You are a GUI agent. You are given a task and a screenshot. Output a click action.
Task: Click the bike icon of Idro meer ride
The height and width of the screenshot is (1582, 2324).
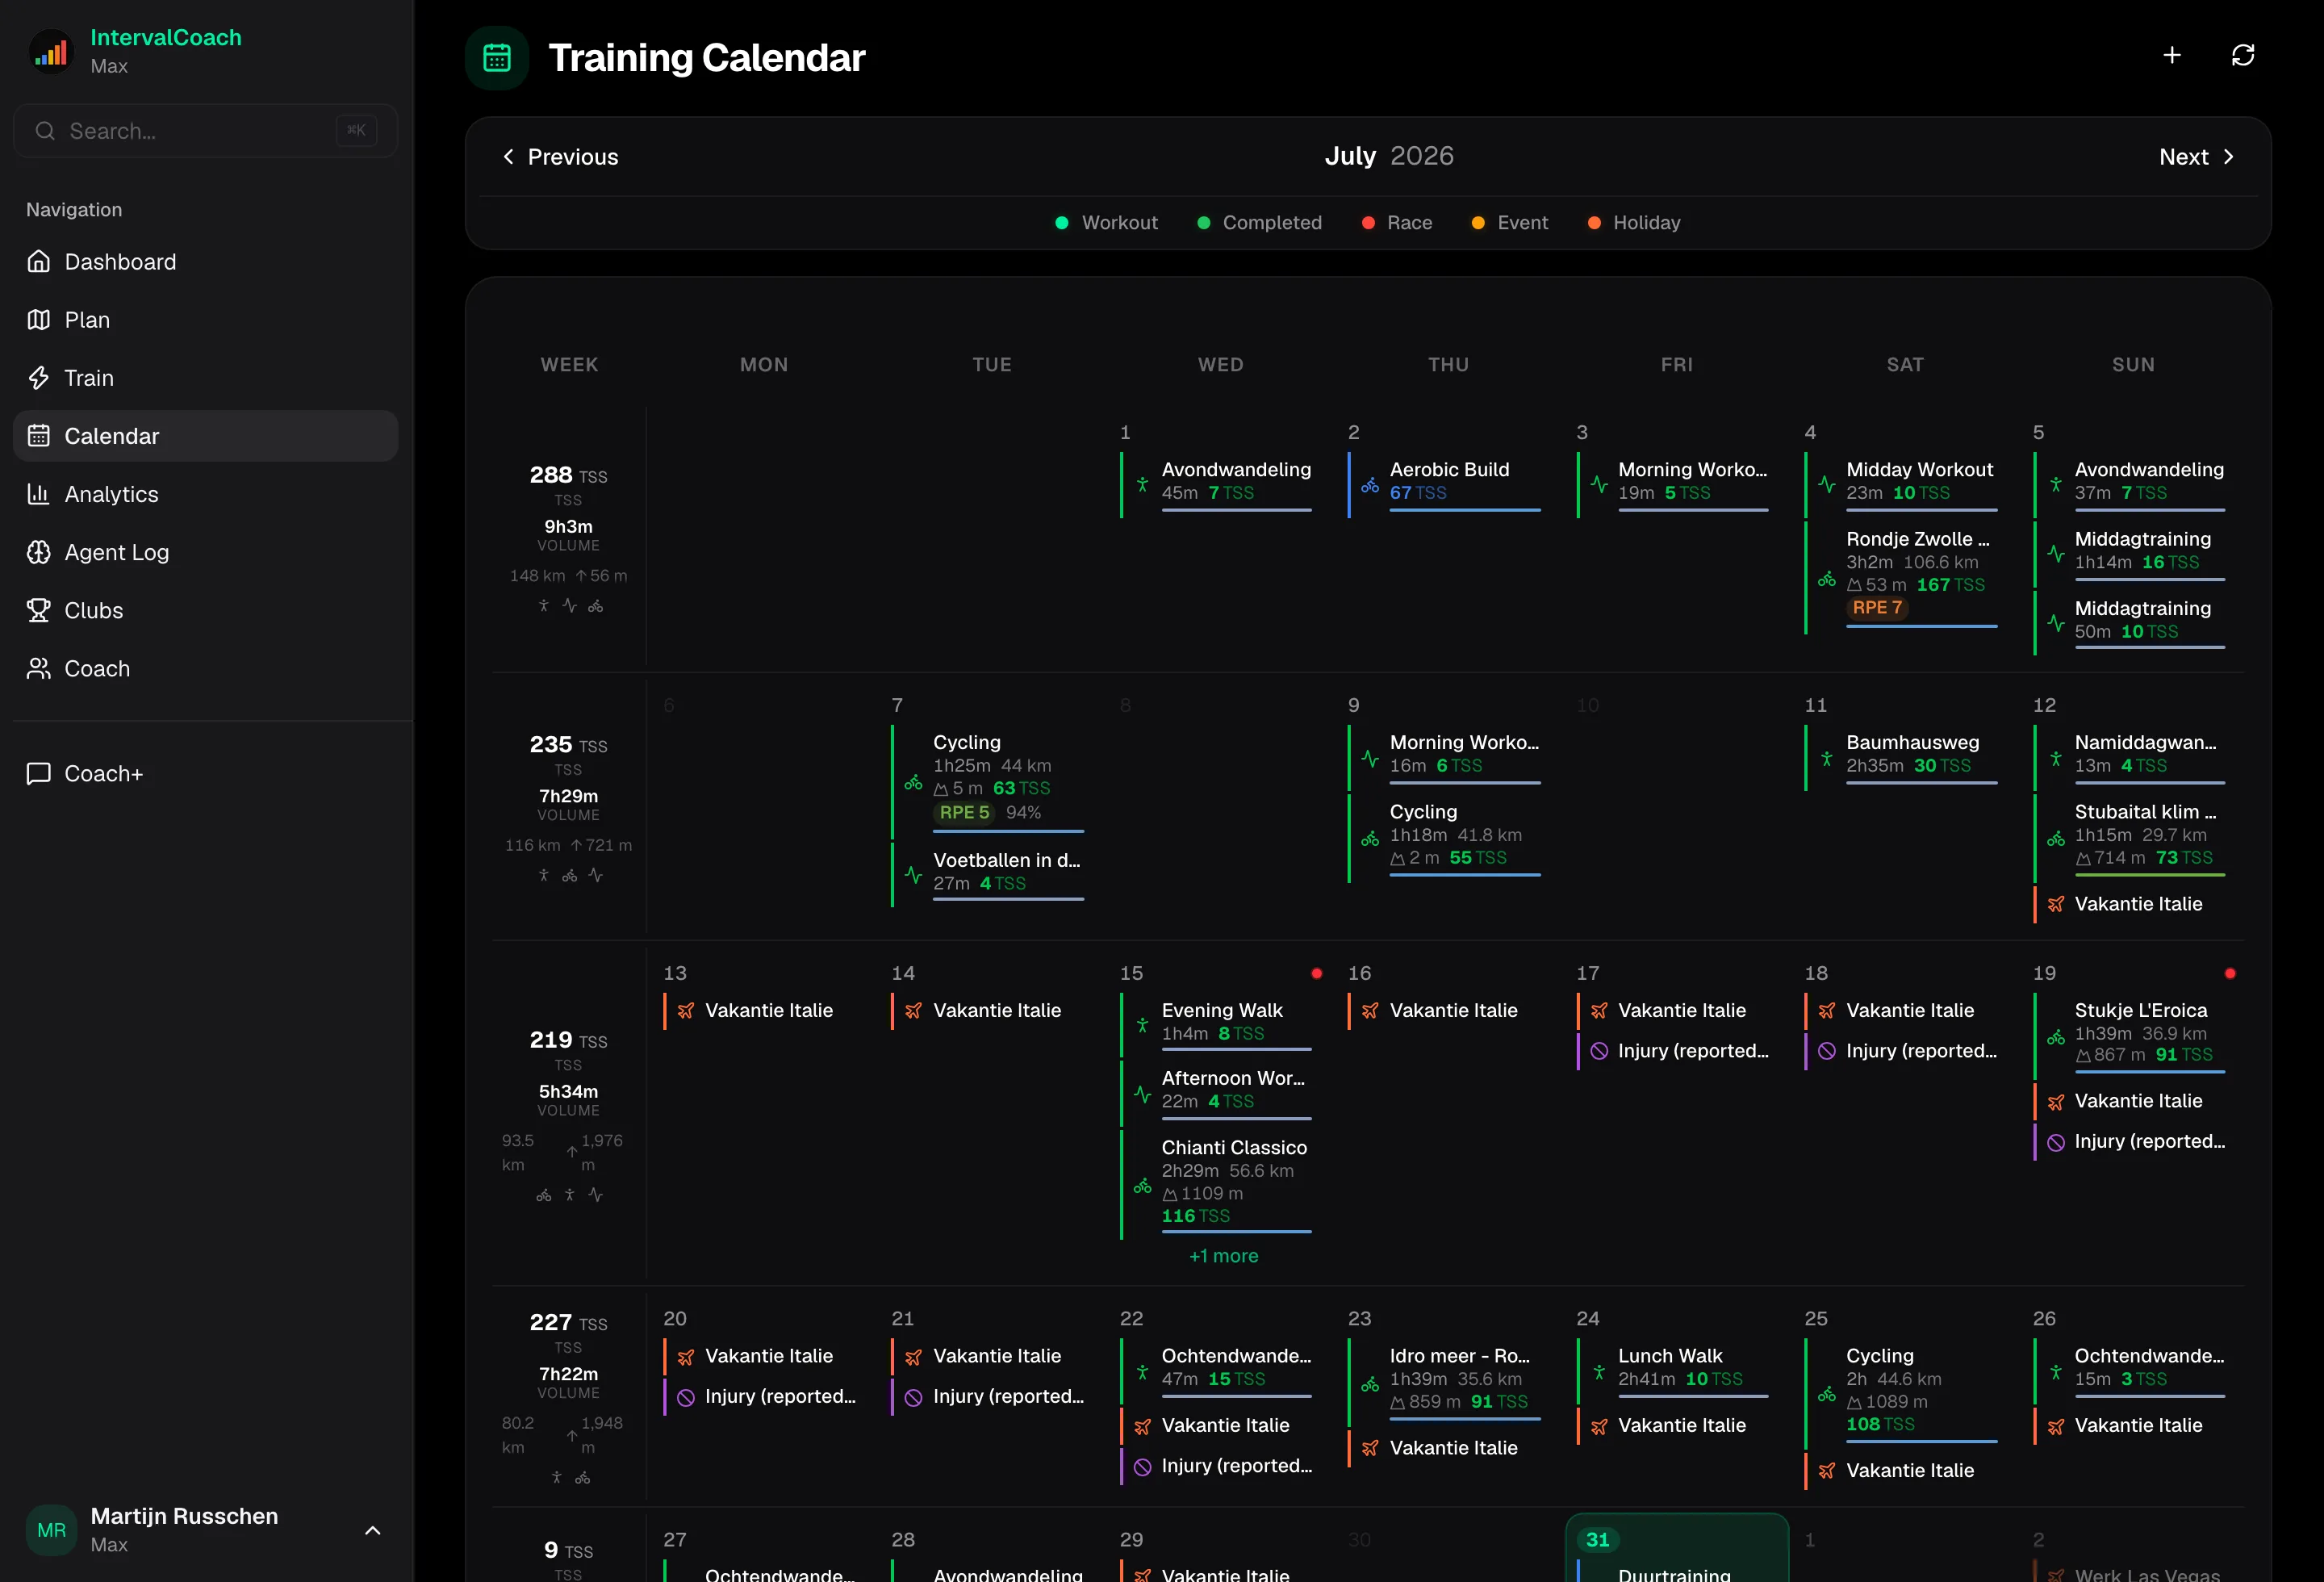coord(1370,1384)
